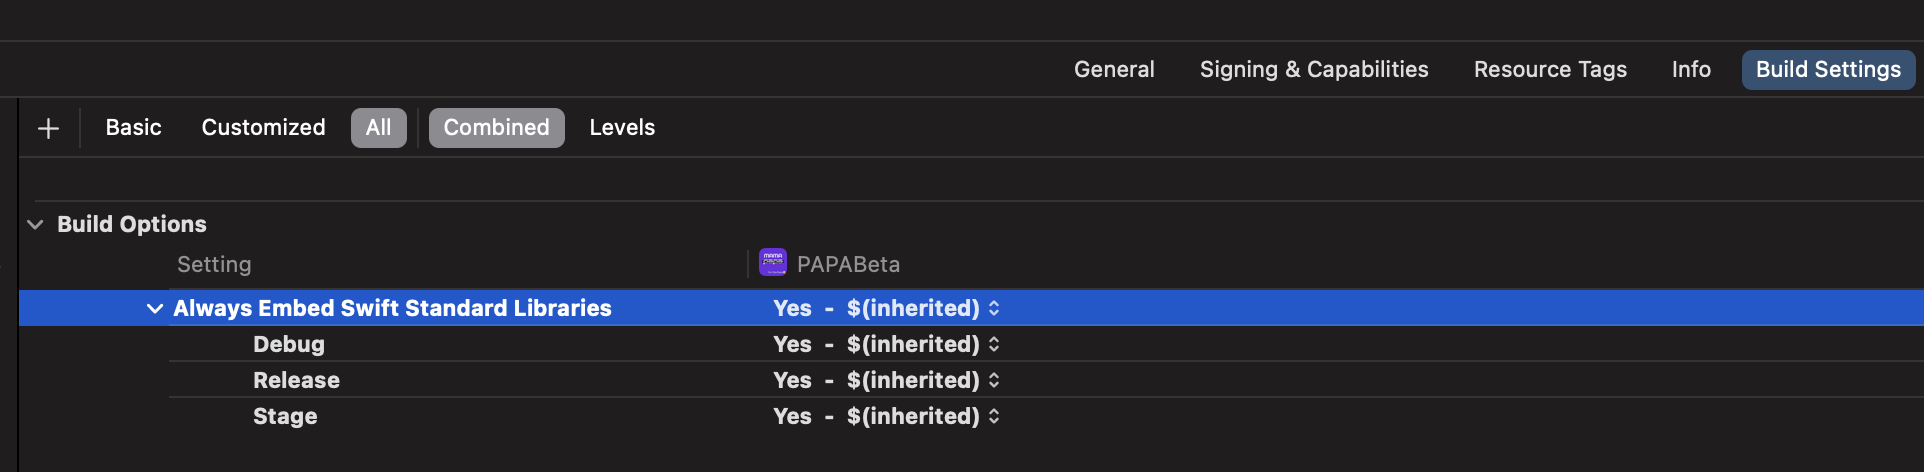Show all build settings with All filter
1924x472 pixels.
click(379, 128)
